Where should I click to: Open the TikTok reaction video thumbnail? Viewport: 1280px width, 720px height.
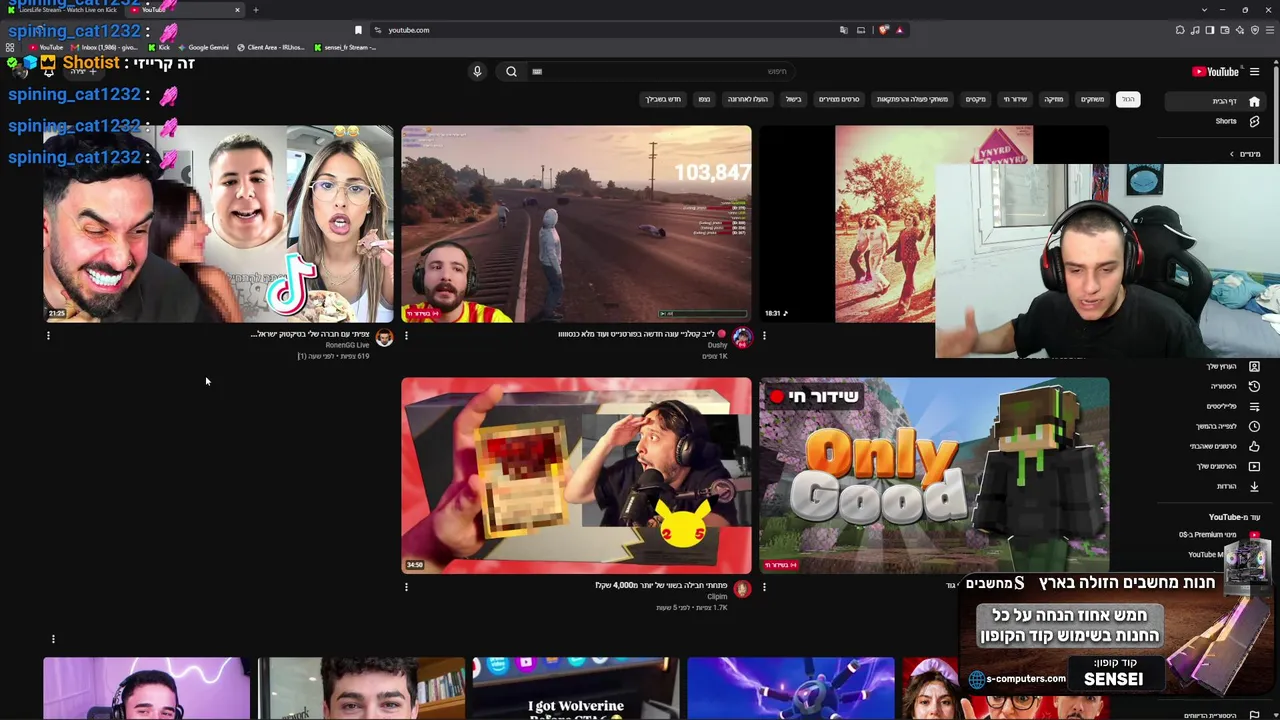pos(218,224)
